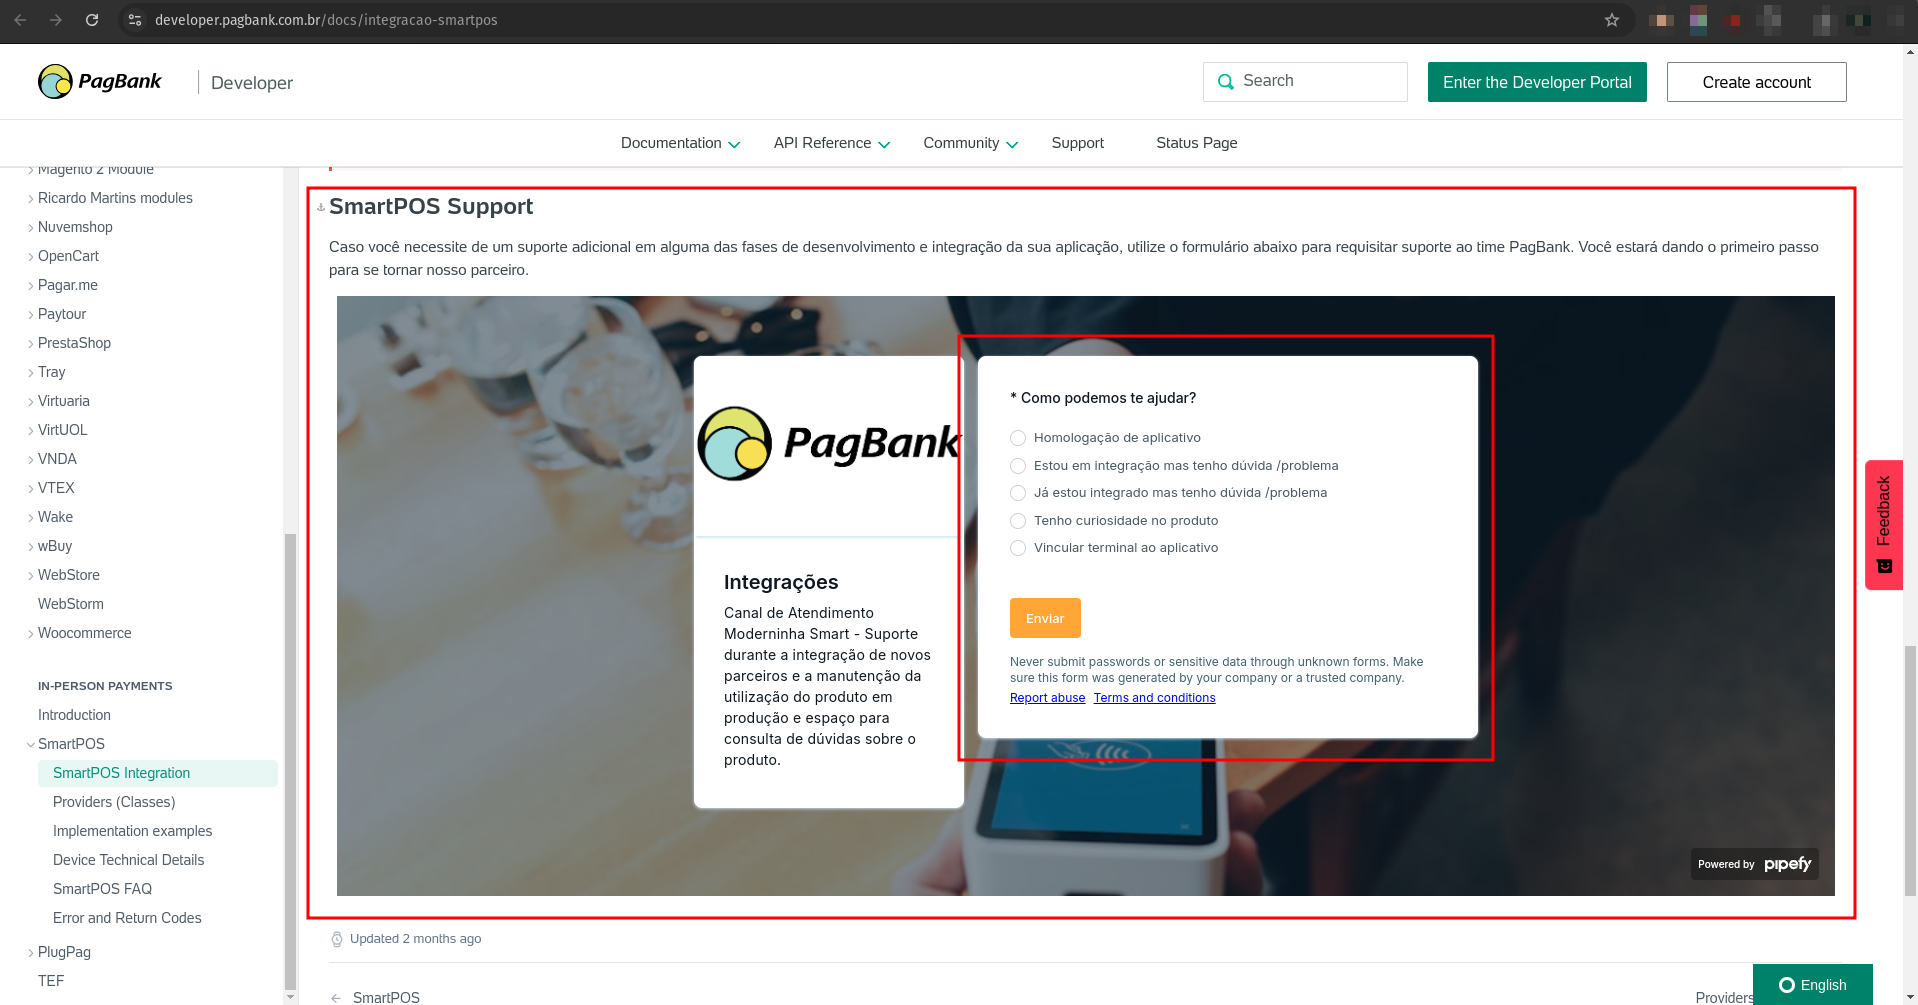Click the PagBank logo in header
This screenshot has height=1005, width=1918.
[x=99, y=82]
